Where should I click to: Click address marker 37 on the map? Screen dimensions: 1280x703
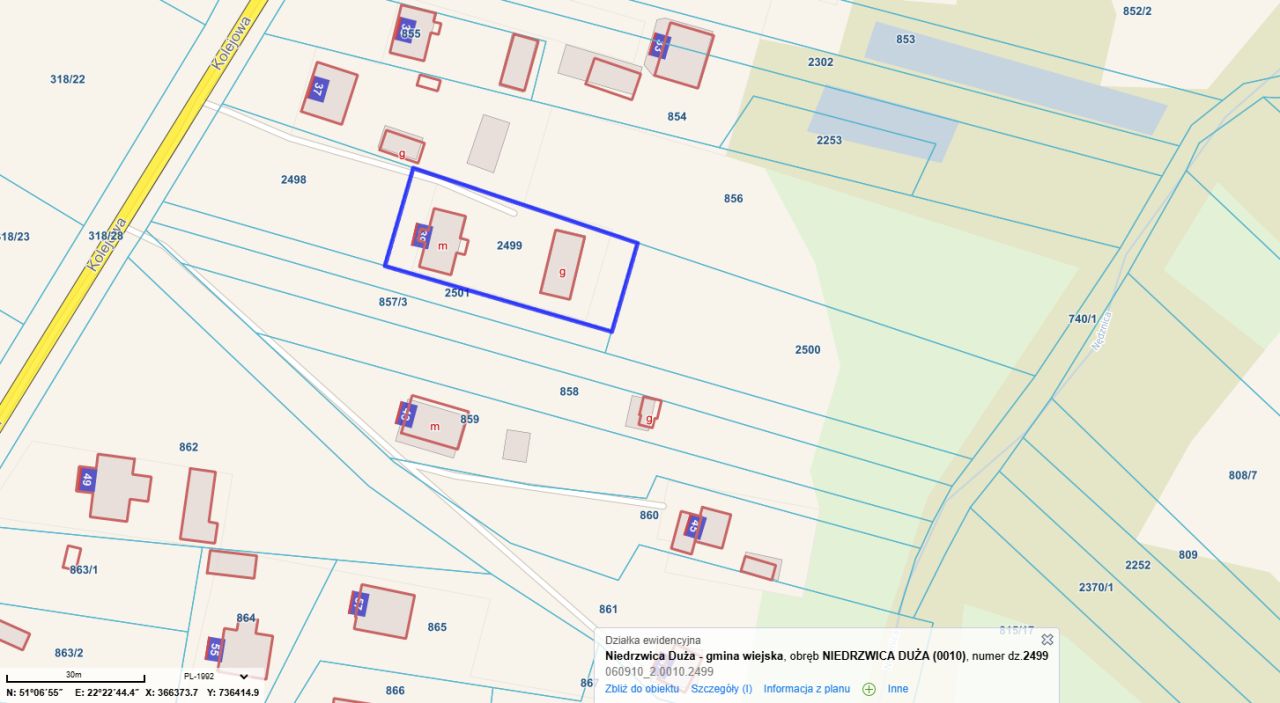click(x=318, y=88)
